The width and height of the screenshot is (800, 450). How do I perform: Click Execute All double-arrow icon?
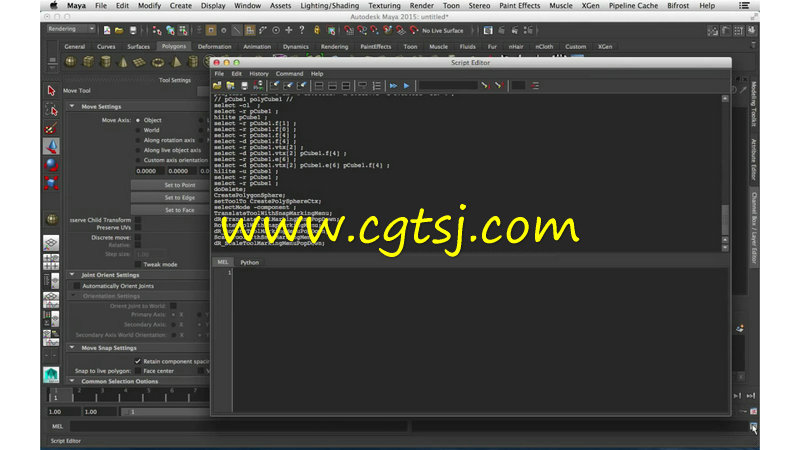pos(393,86)
